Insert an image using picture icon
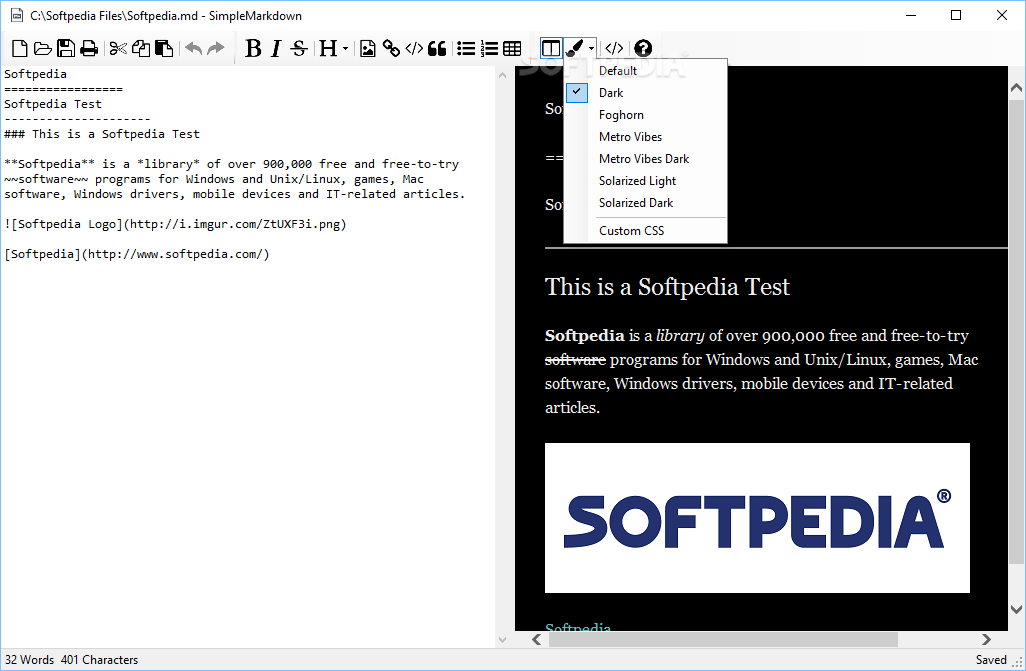The height and width of the screenshot is (671, 1026). point(368,48)
